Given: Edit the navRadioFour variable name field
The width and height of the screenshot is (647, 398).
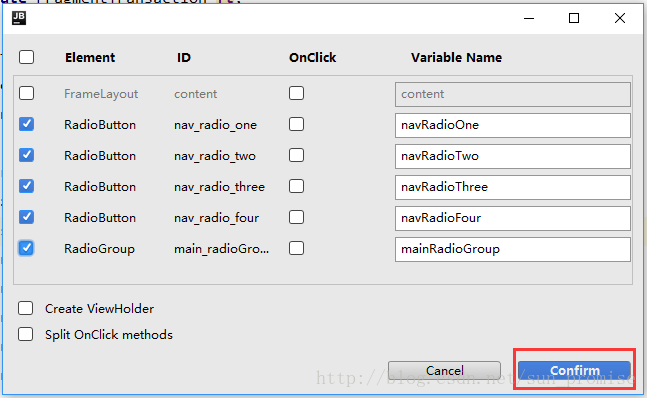Looking at the screenshot, I should click(x=512, y=218).
